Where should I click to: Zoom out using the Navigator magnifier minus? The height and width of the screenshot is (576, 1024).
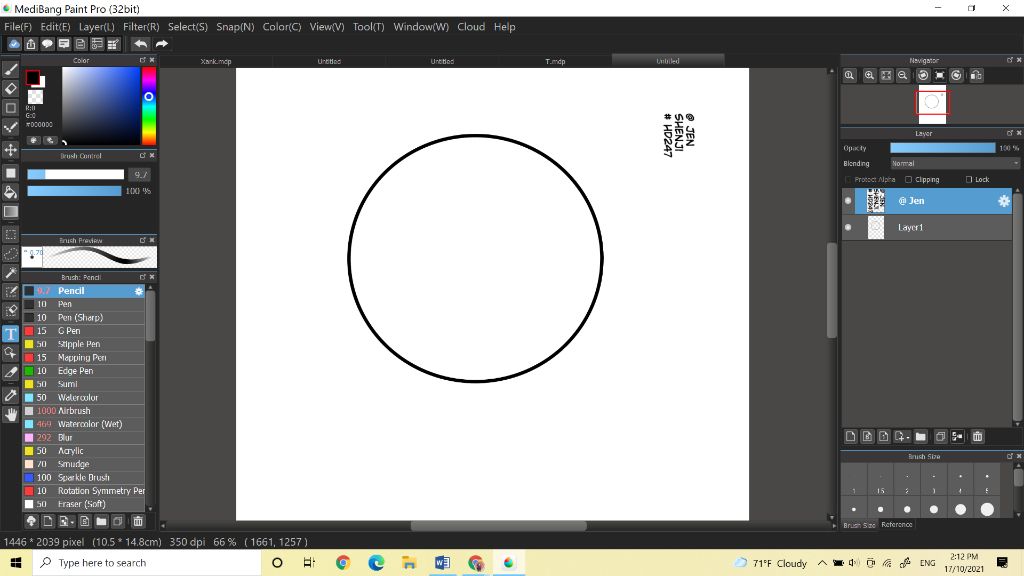[x=903, y=75]
